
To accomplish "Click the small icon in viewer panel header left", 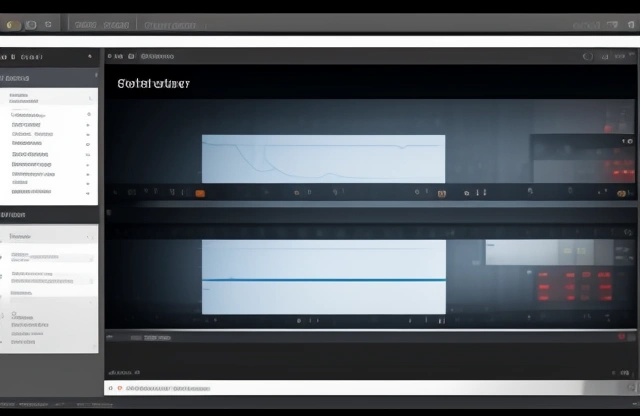I will click(x=119, y=58).
